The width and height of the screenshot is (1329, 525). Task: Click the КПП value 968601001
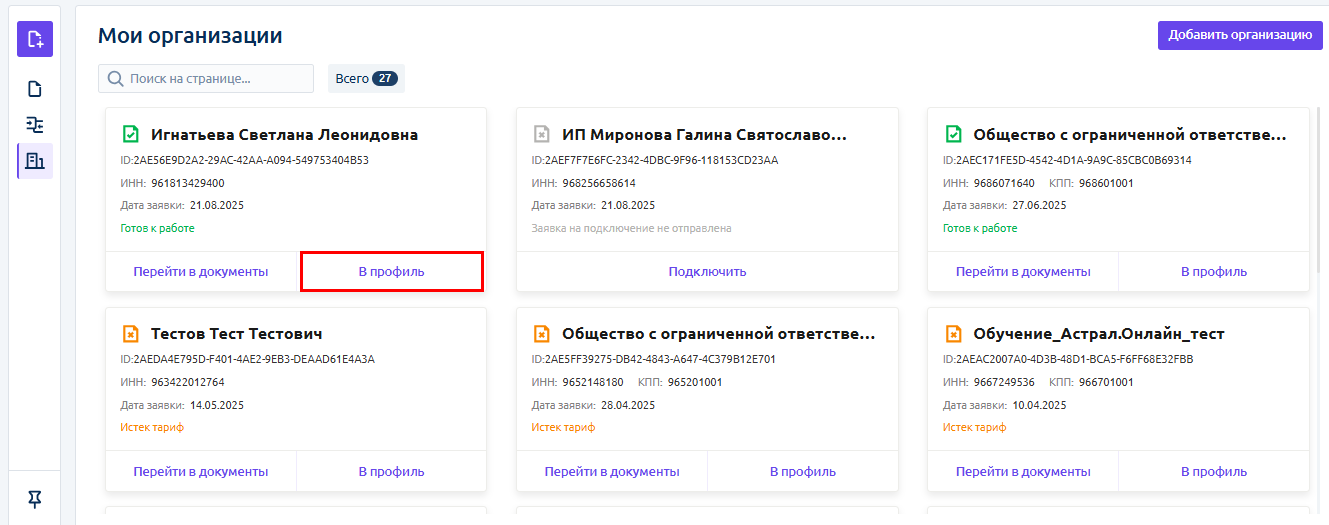click(x=1105, y=183)
